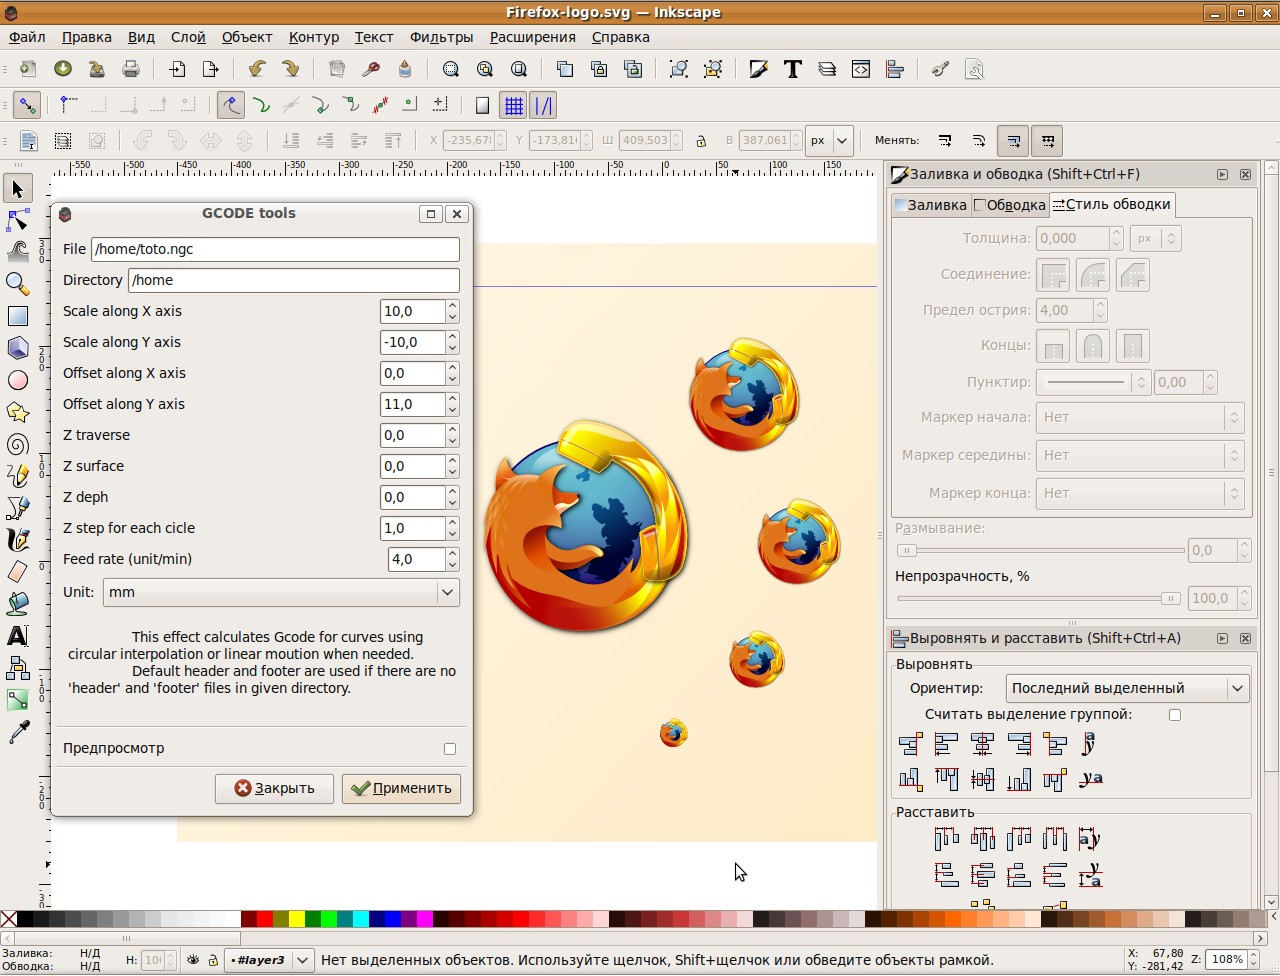Select the Gradient tool
1280x976 pixels.
pyautogui.click(x=18, y=700)
